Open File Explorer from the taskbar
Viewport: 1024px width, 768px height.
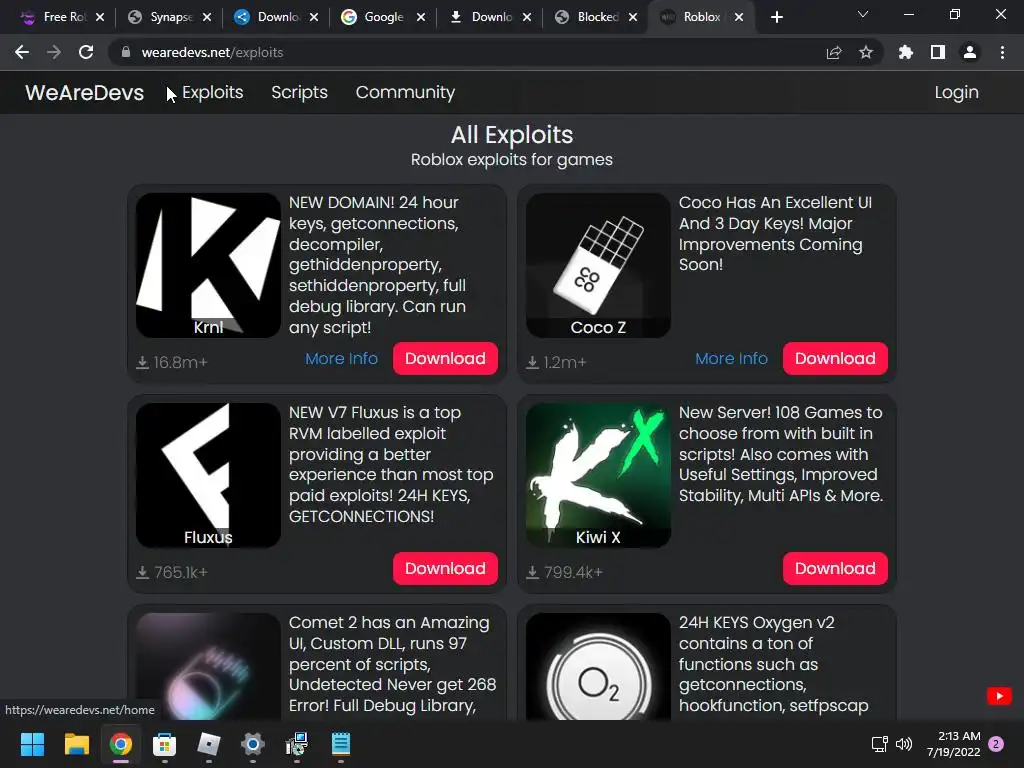(x=76, y=744)
